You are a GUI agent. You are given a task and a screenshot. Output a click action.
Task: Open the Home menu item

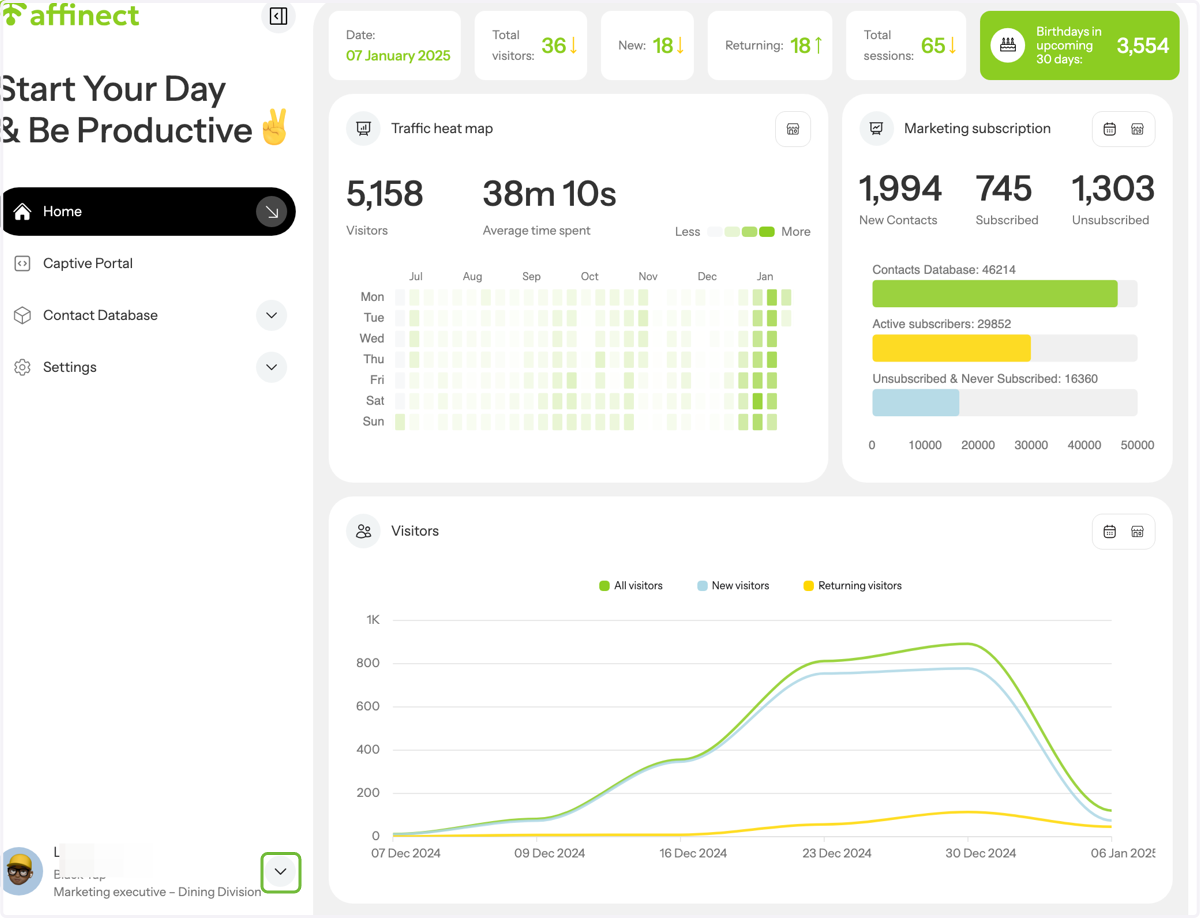tap(148, 212)
